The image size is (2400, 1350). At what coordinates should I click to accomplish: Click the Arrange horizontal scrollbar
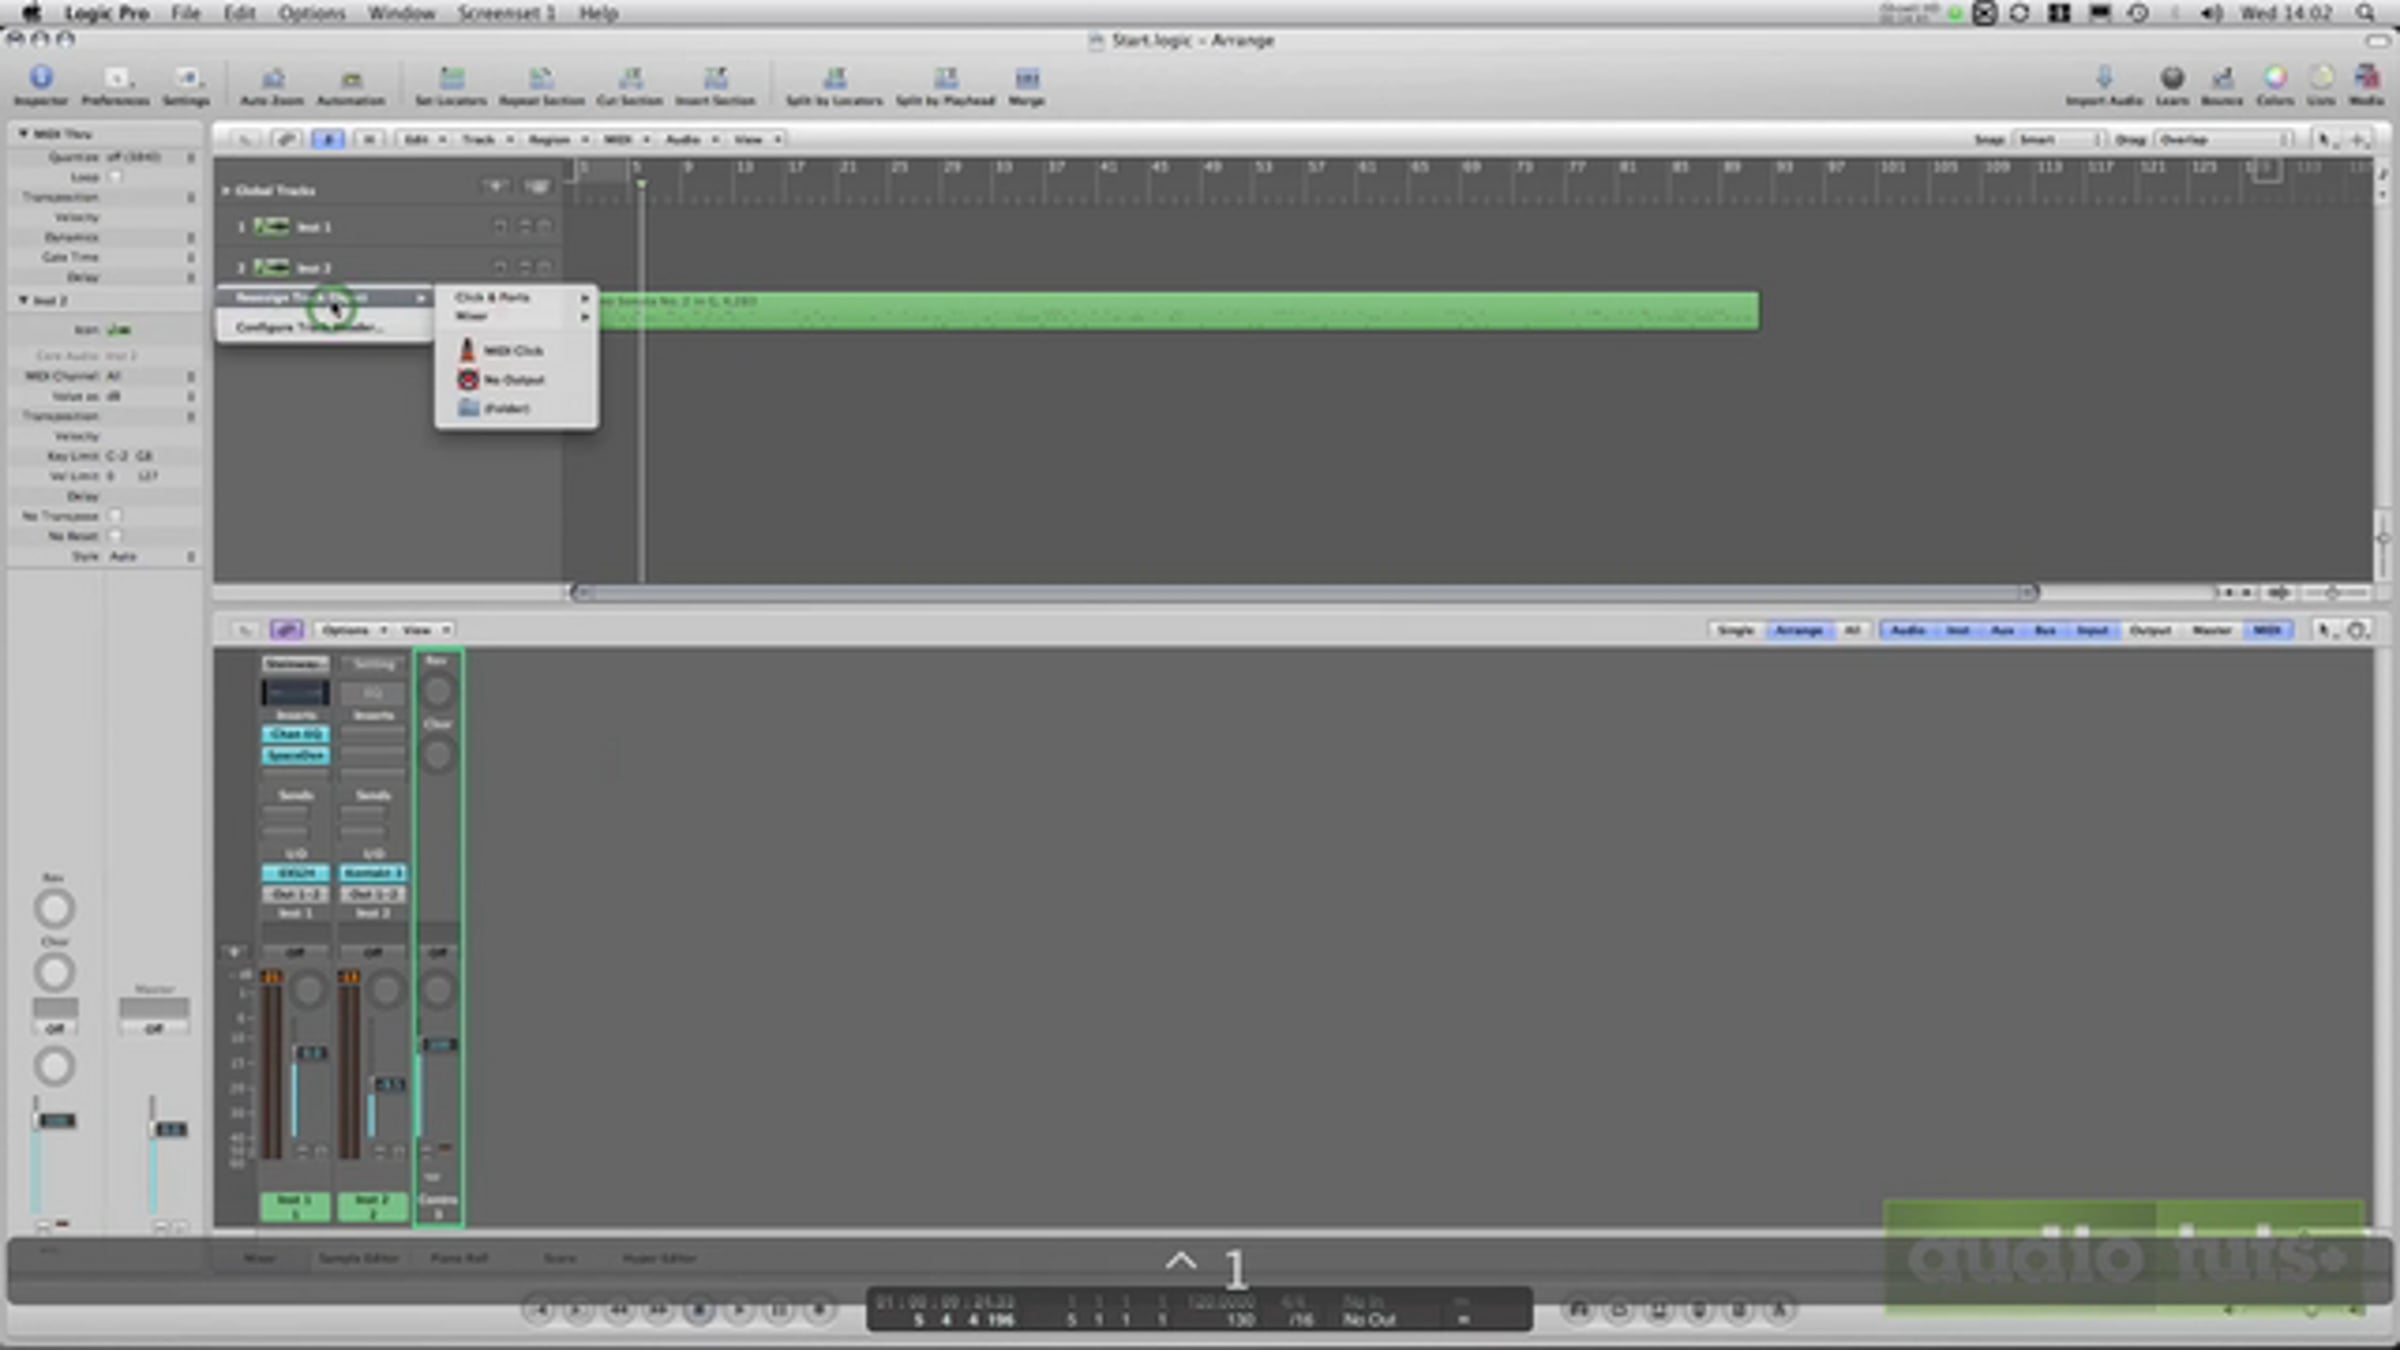tap(1304, 593)
